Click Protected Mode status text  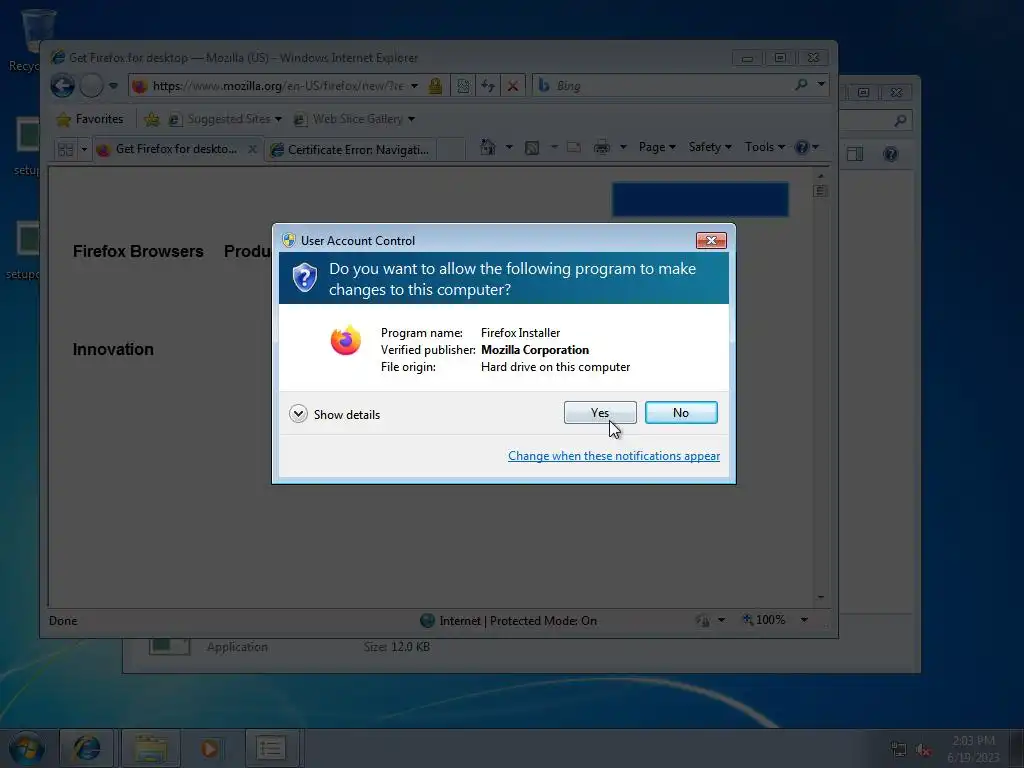[543, 620]
